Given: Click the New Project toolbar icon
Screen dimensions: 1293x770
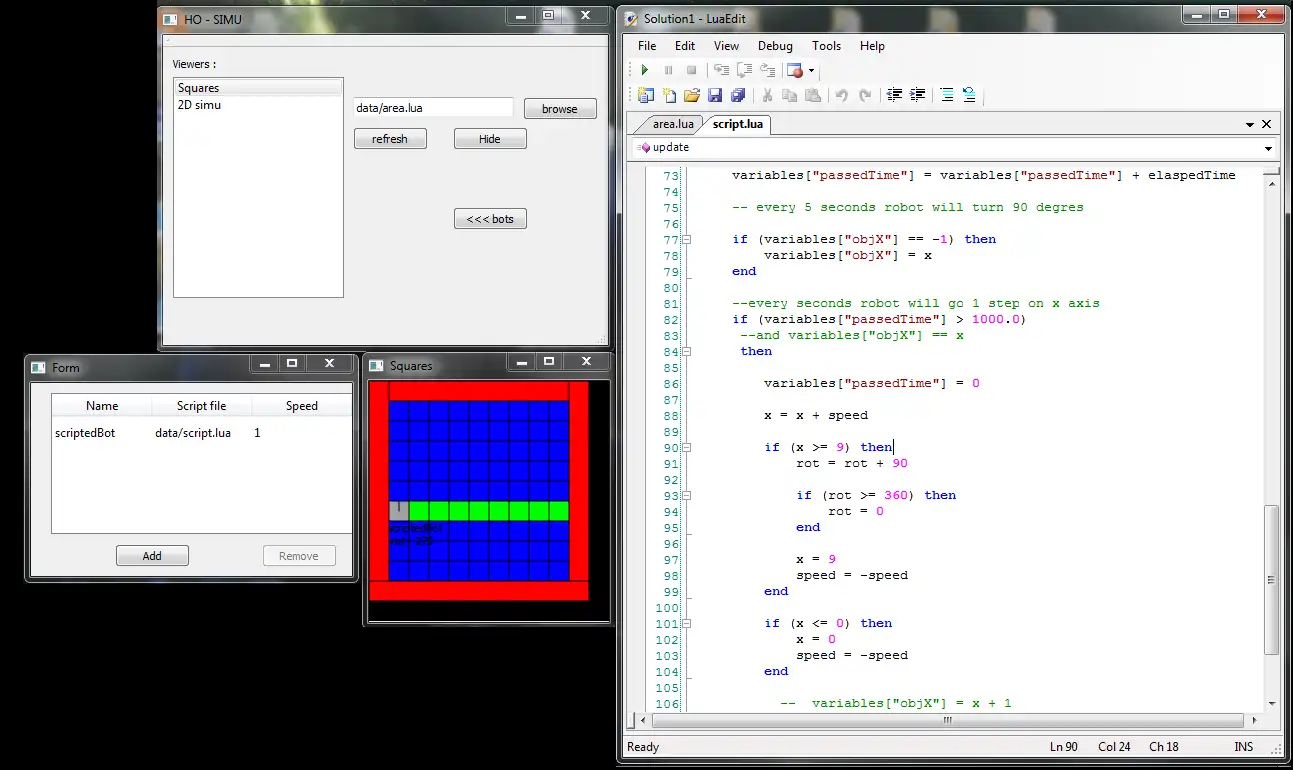Looking at the screenshot, I should point(645,96).
